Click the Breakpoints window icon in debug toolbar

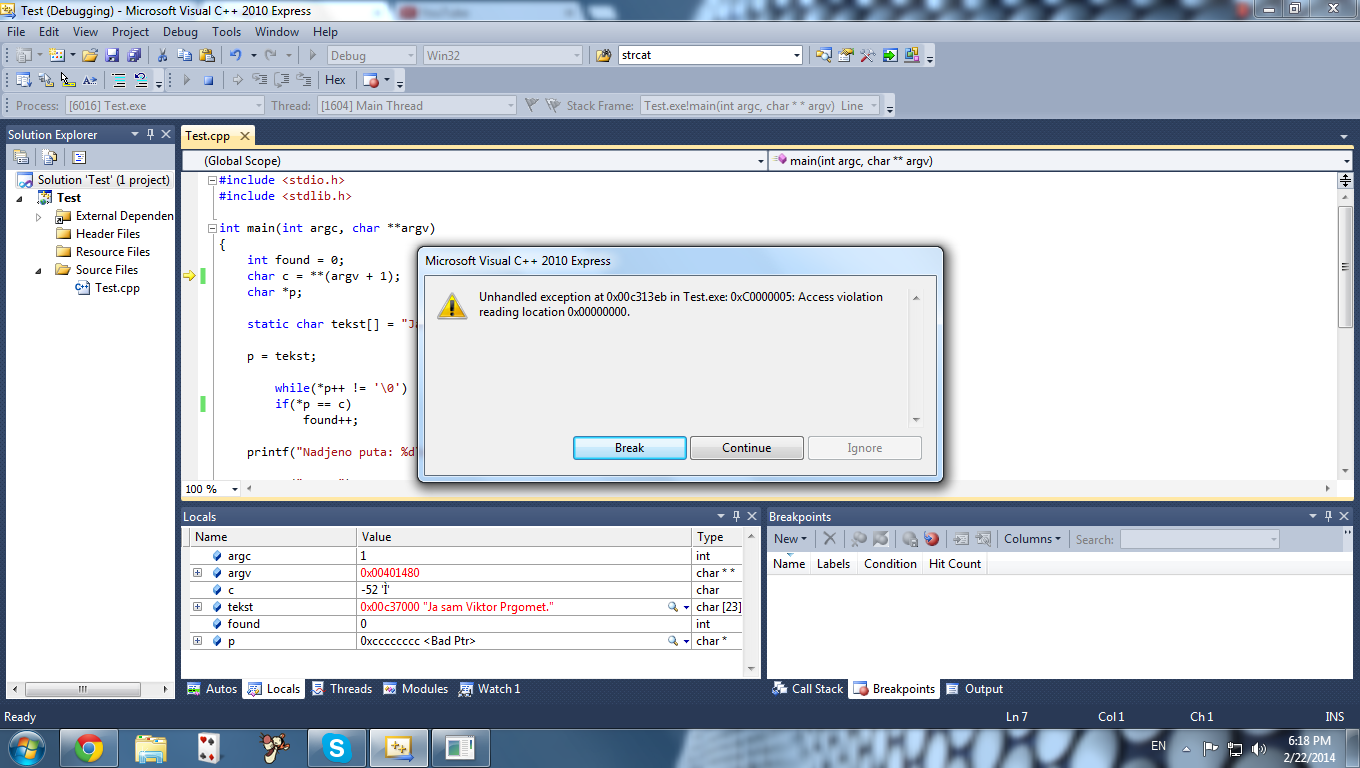pyautogui.click(x=370, y=80)
